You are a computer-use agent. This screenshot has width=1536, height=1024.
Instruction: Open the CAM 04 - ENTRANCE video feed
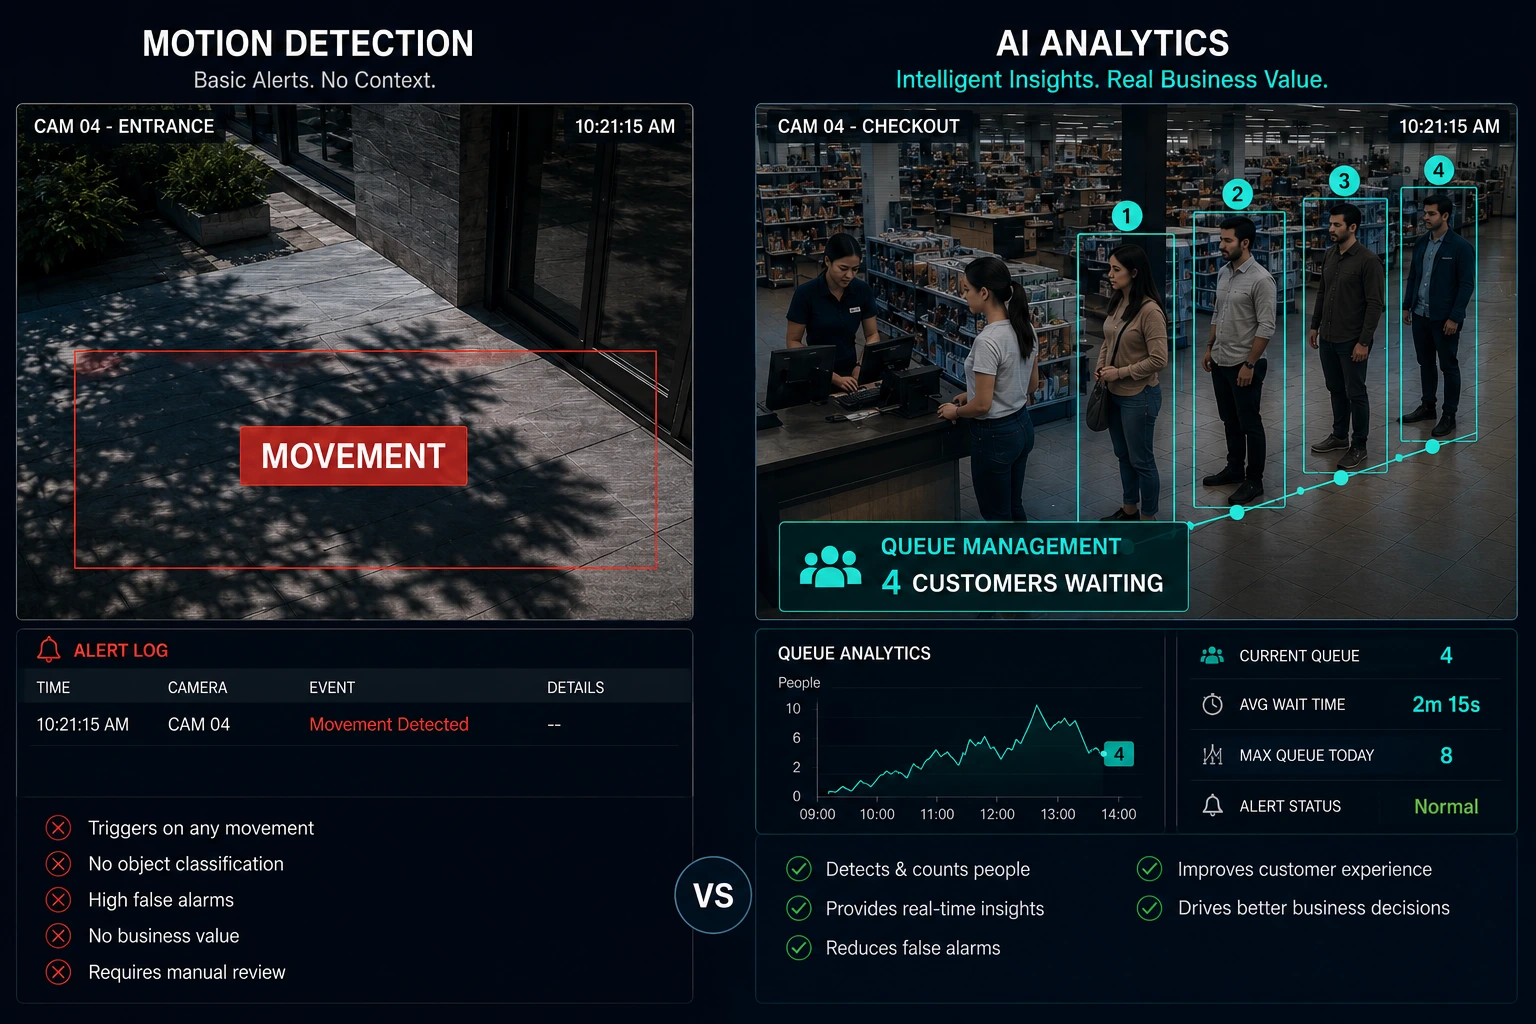(355, 362)
